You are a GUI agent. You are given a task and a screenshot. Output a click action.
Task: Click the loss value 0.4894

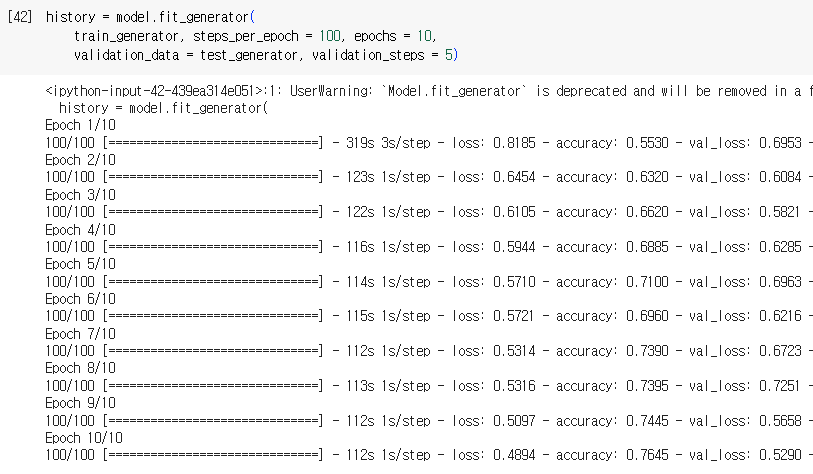point(514,455)
